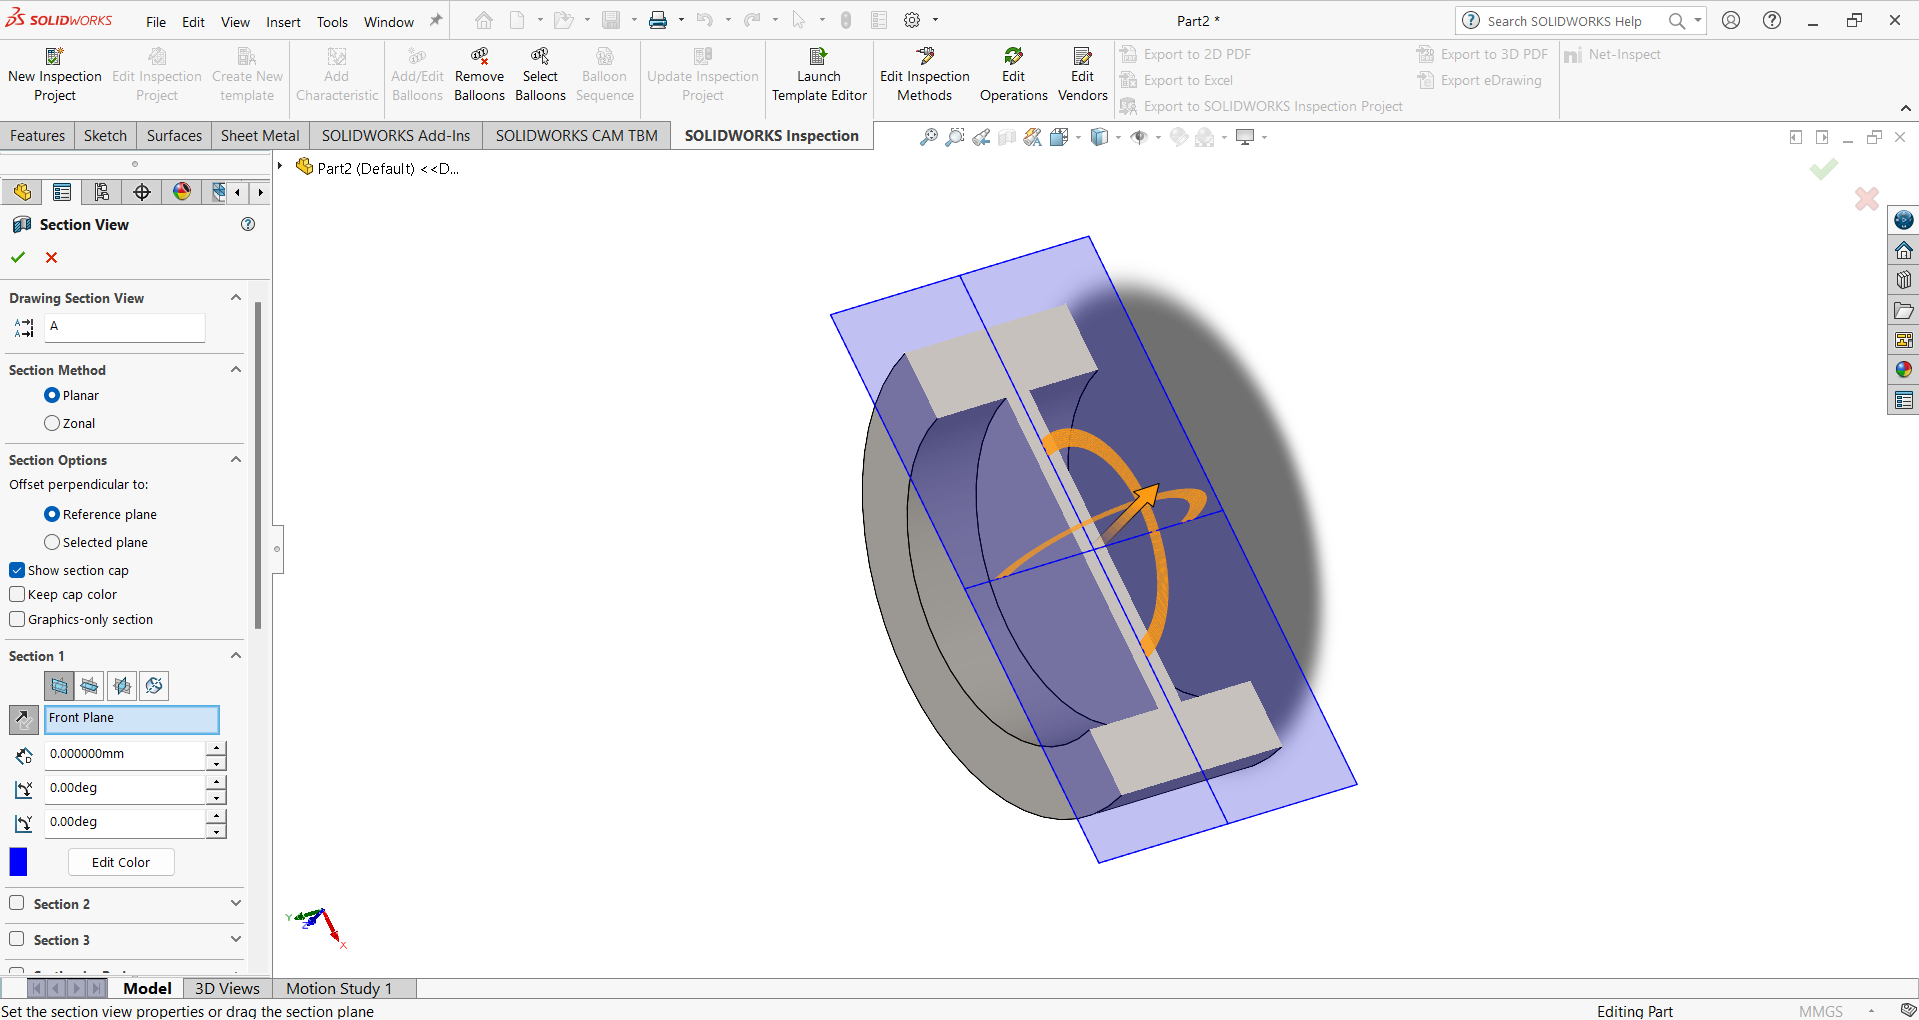Click the Edit Color button
1919x1020 pixels.
click(121, 863)
